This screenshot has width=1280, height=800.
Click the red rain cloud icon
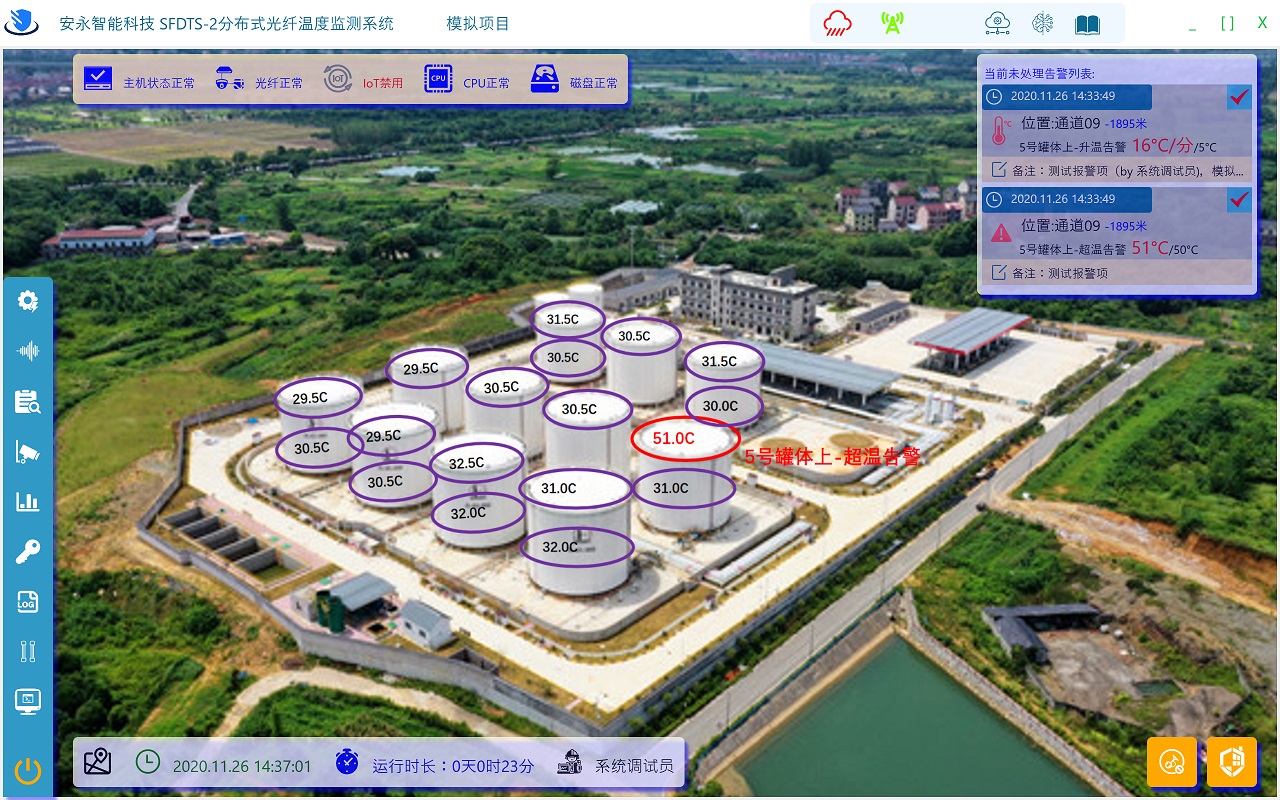click(838, 23)
